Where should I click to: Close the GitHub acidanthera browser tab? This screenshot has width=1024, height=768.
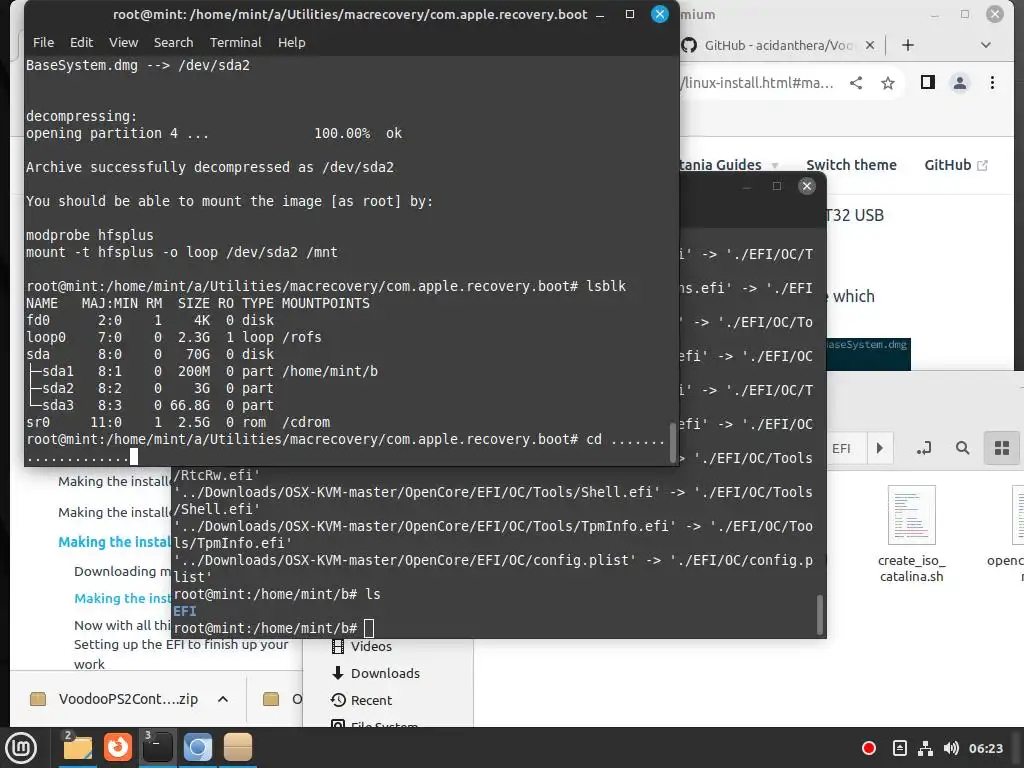point(869,45)
